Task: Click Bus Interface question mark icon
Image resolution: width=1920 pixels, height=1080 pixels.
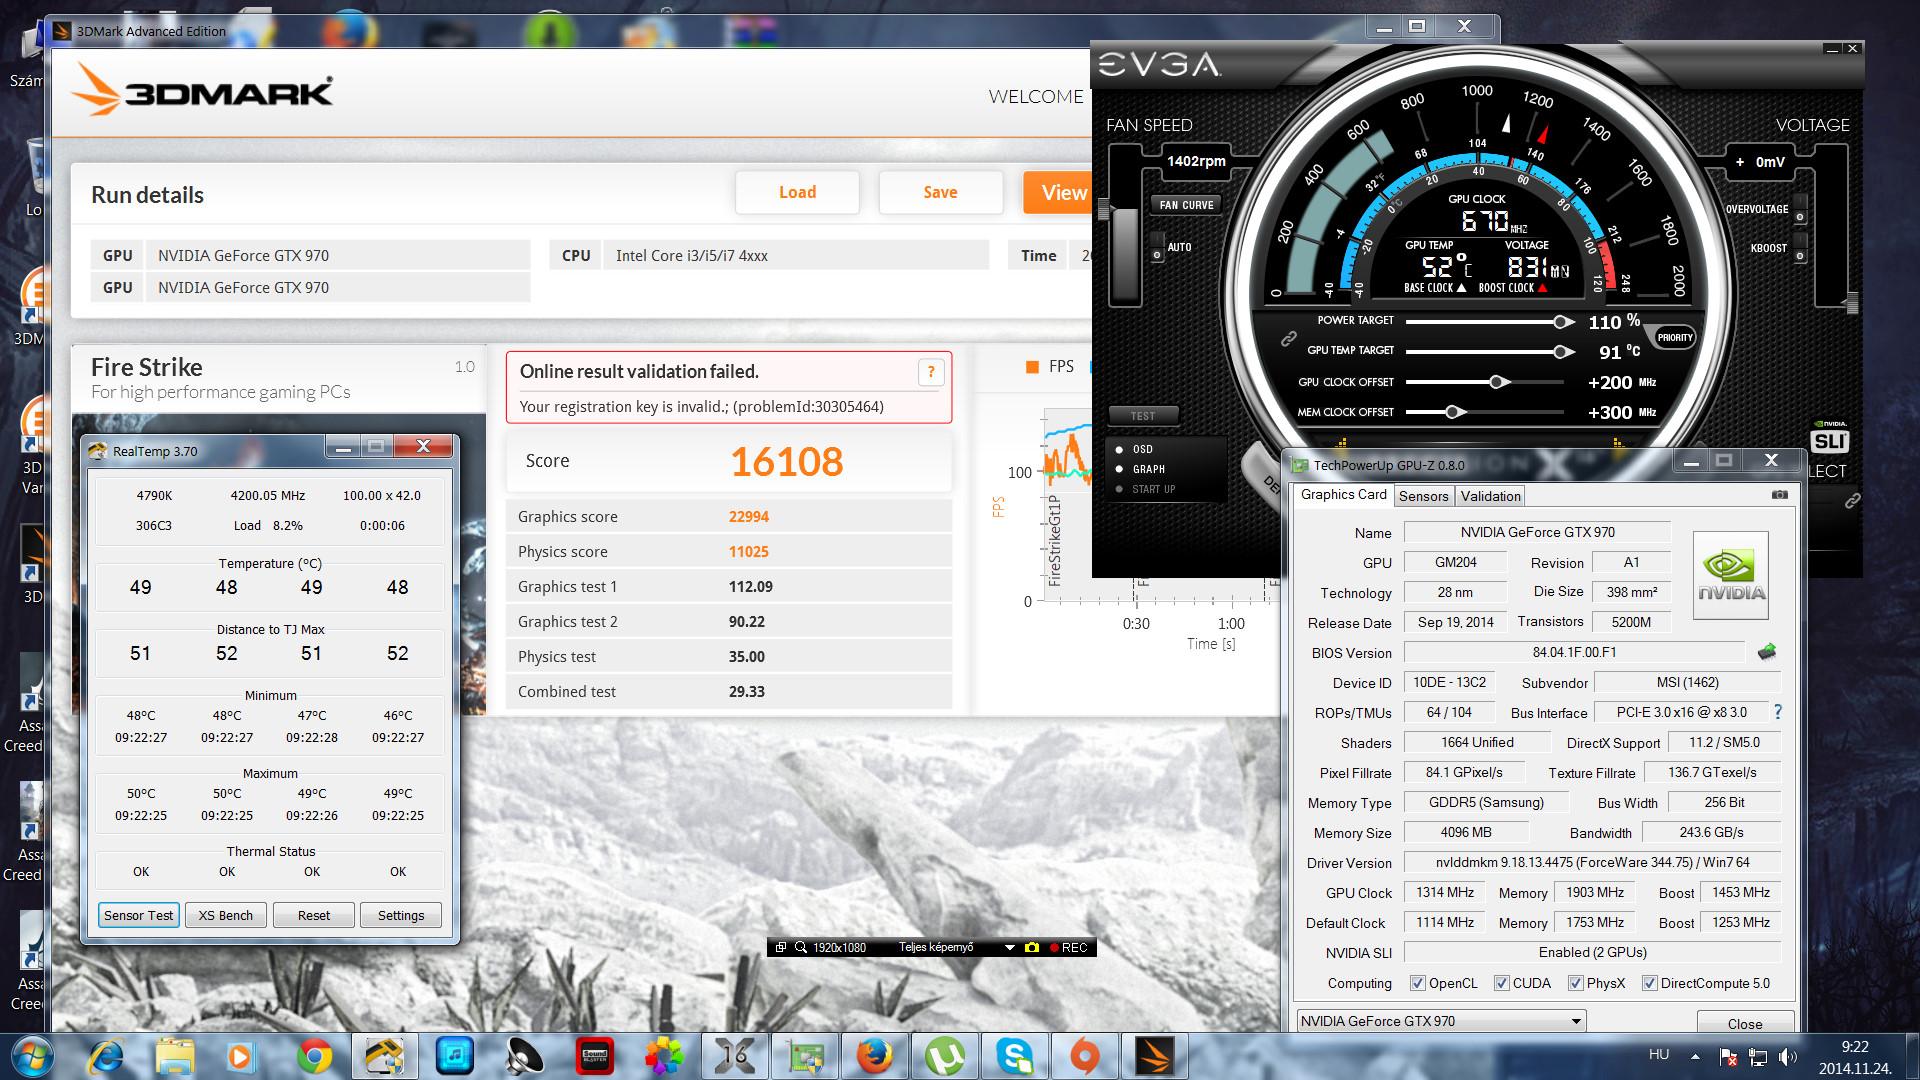Action: click(x=1777, y=712)
